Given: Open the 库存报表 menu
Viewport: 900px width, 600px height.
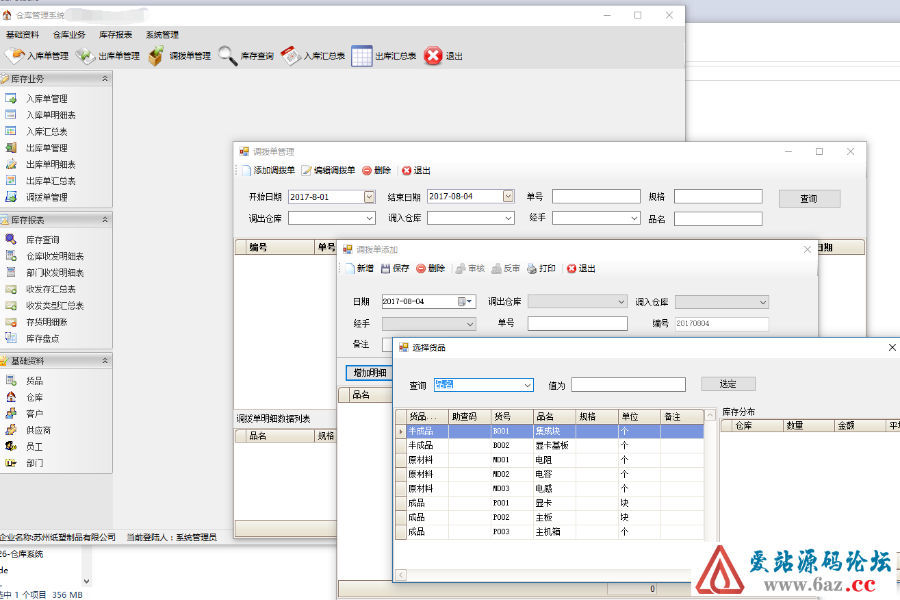Looking at the screenshot, I should [x=115, y=35].
